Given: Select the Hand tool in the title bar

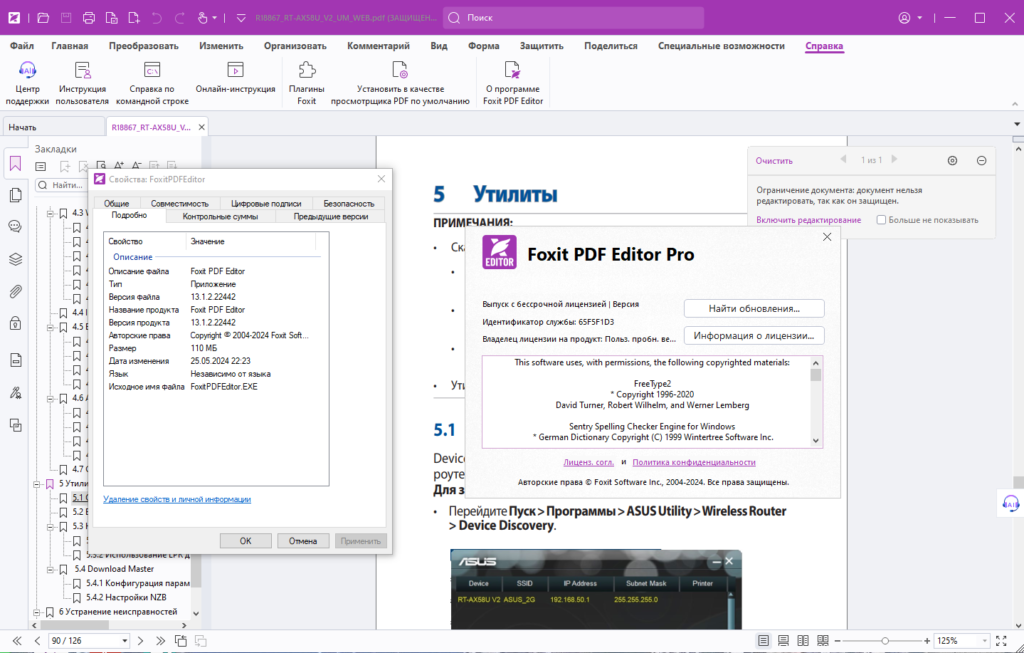Looking at the screenshot, I should coord(203,18).
